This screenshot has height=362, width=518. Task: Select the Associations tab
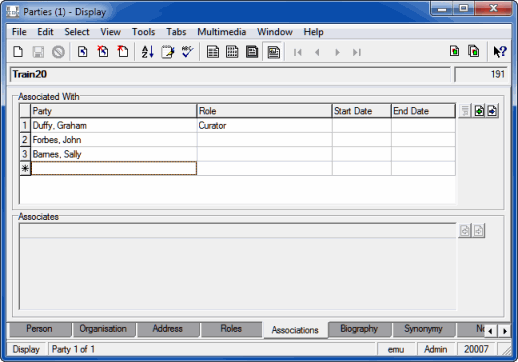295,330
